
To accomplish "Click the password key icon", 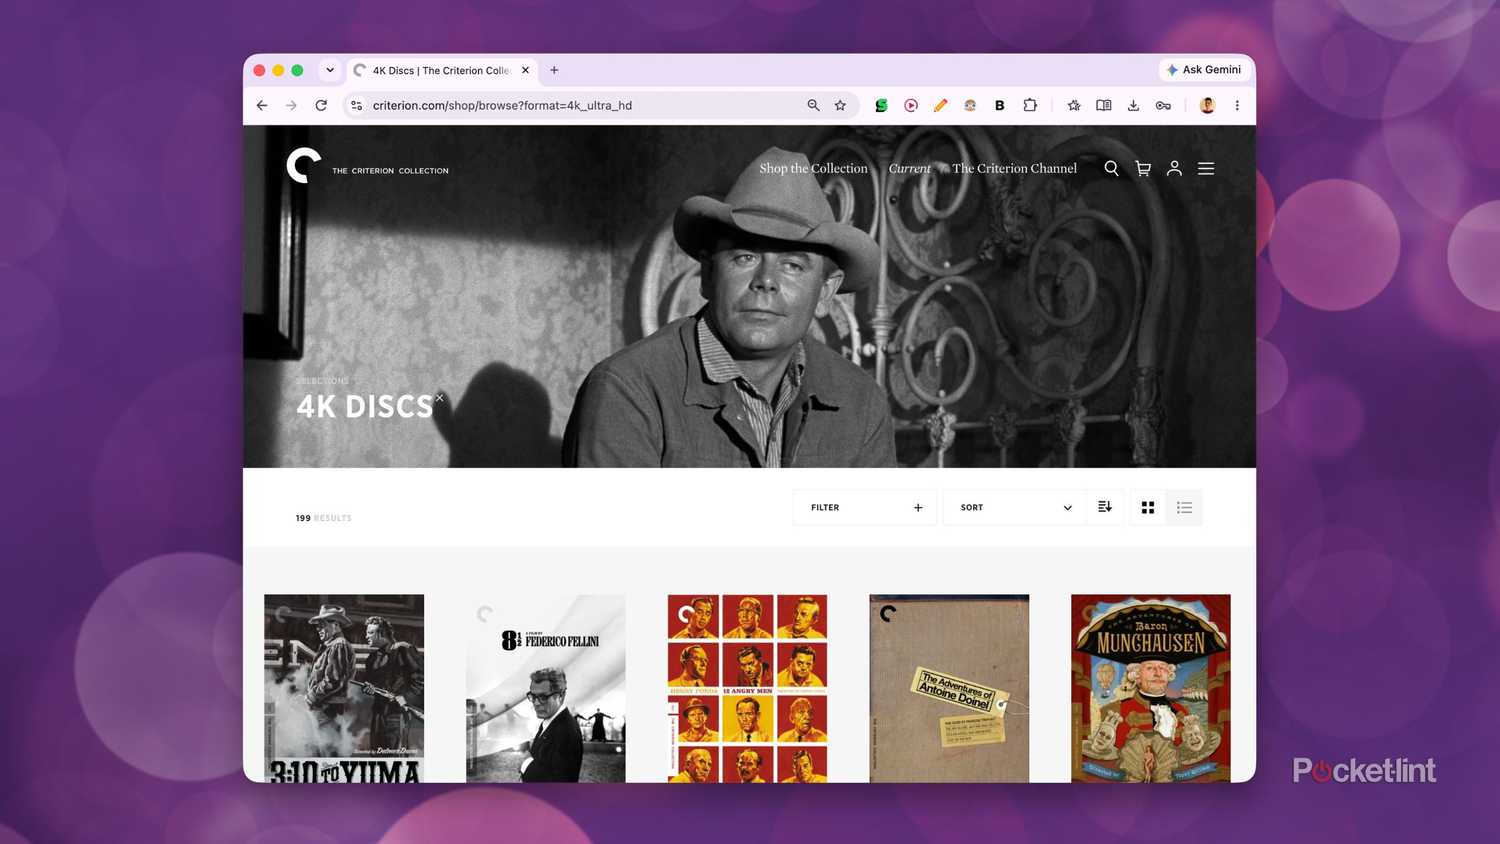I will pyautogui.click(x=1163, y=105).
